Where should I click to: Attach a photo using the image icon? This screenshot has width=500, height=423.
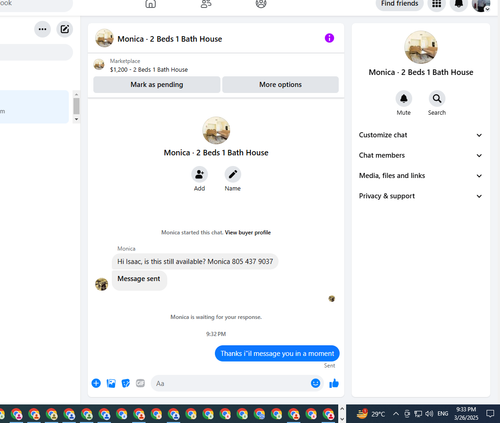111,383
